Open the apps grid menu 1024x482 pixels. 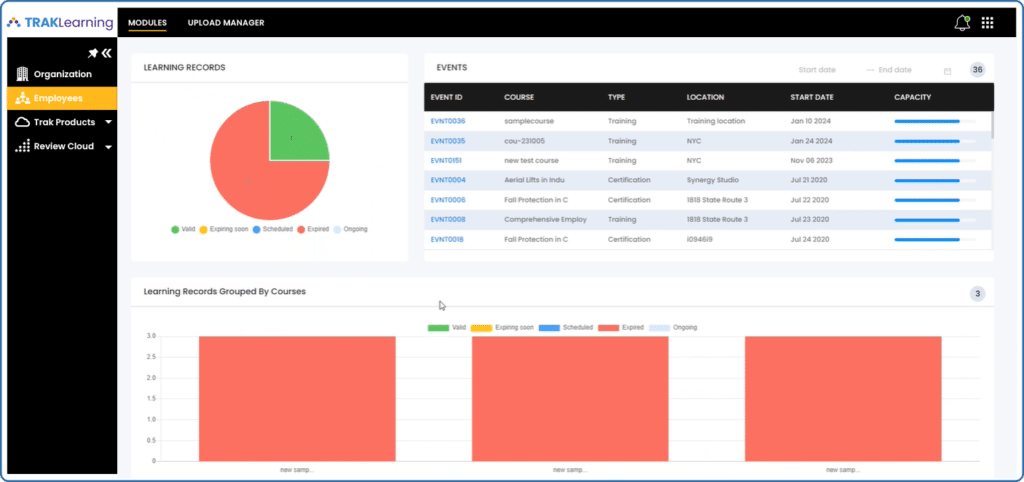[x=987, y=23]
